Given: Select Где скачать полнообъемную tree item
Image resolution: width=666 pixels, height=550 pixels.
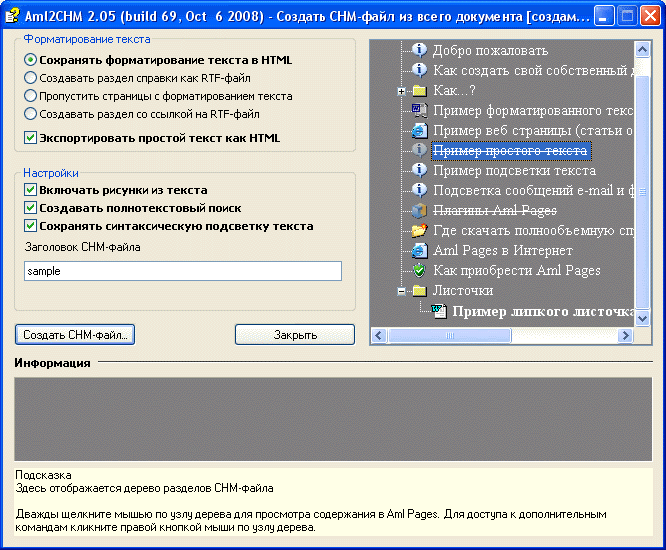Looking at the screenshot, I should (533, 230).
